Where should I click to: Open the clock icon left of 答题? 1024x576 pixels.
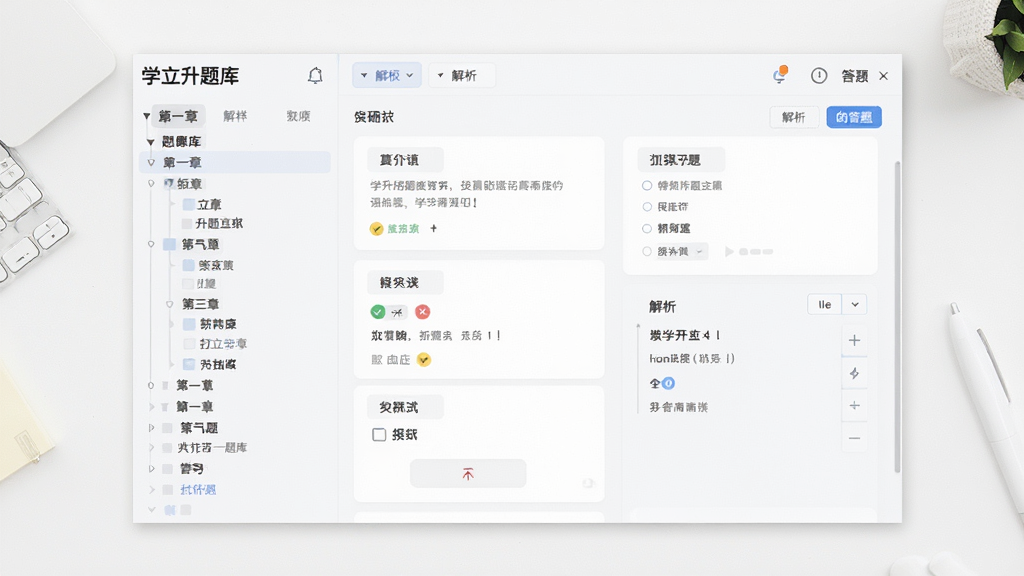(819, 76)
